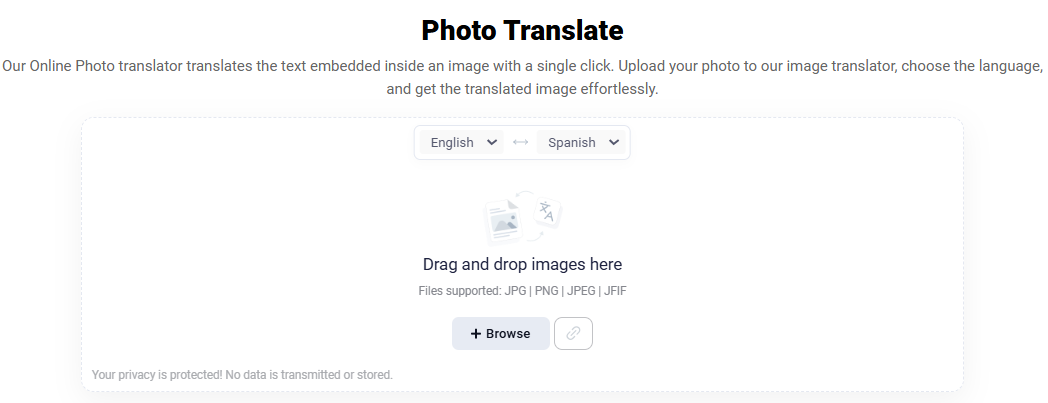This screenshot has width=1048, height=403.
Task: Click the word "Browse" label text
Action: [508, 334]
